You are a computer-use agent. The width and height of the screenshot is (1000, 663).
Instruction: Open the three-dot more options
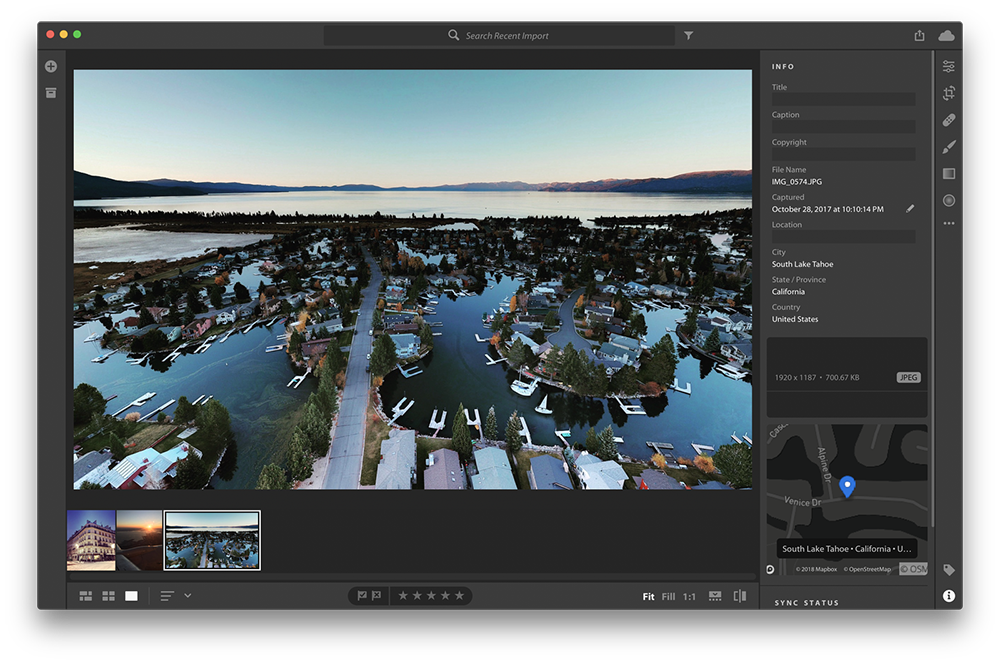[949, 224]
